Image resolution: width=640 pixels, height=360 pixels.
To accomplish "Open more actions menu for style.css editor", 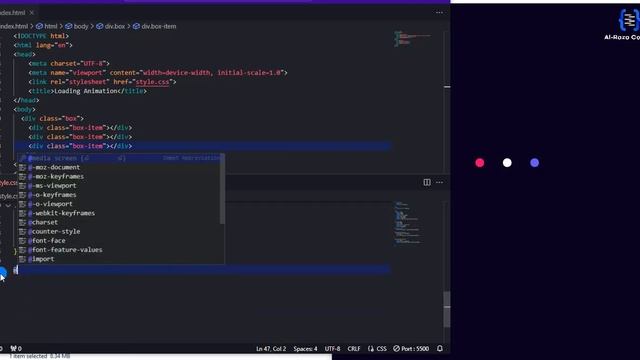I will pyautogui.click(x=439, y=182).
